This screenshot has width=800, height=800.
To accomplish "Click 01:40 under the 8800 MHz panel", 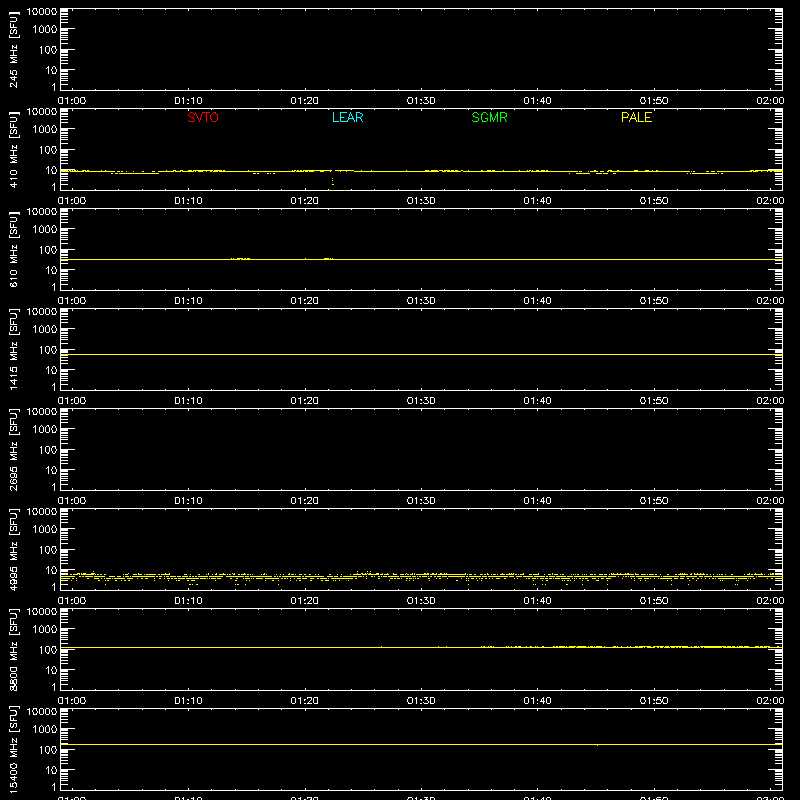I will pyautogui.click(x=537, y=701).
